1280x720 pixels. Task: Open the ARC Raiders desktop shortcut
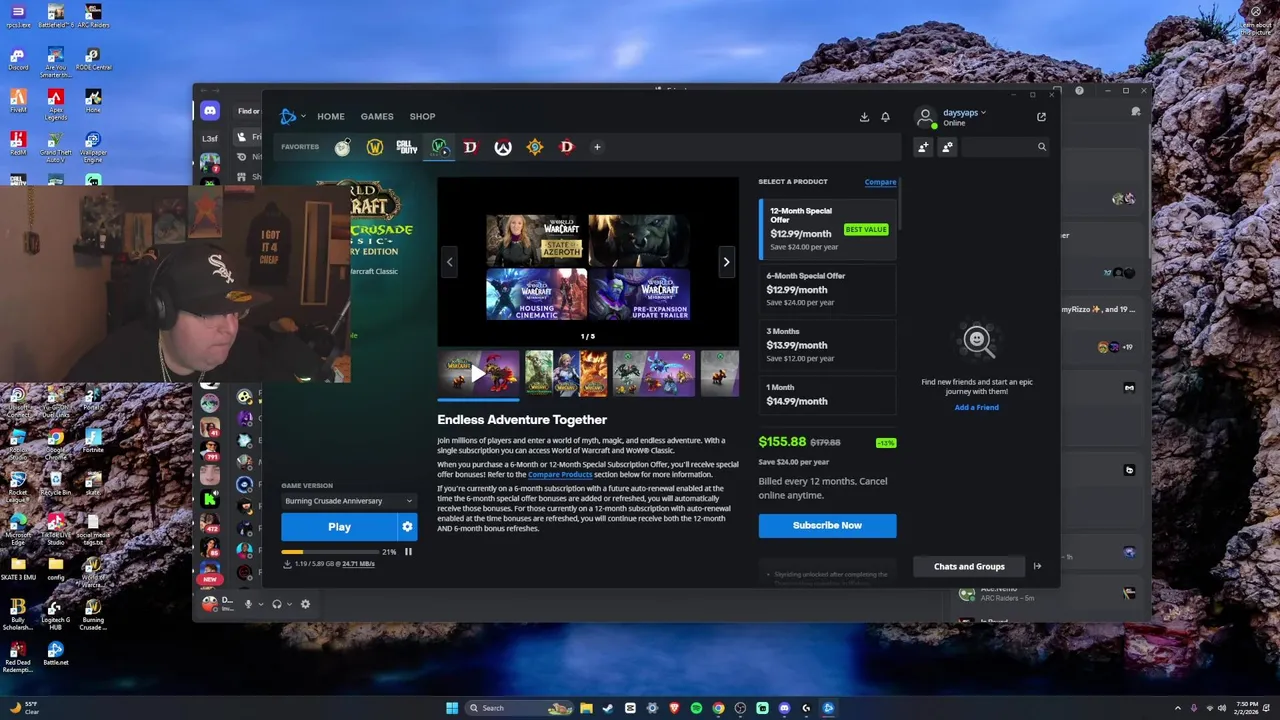pyautogui.click(x=93, y=17)
